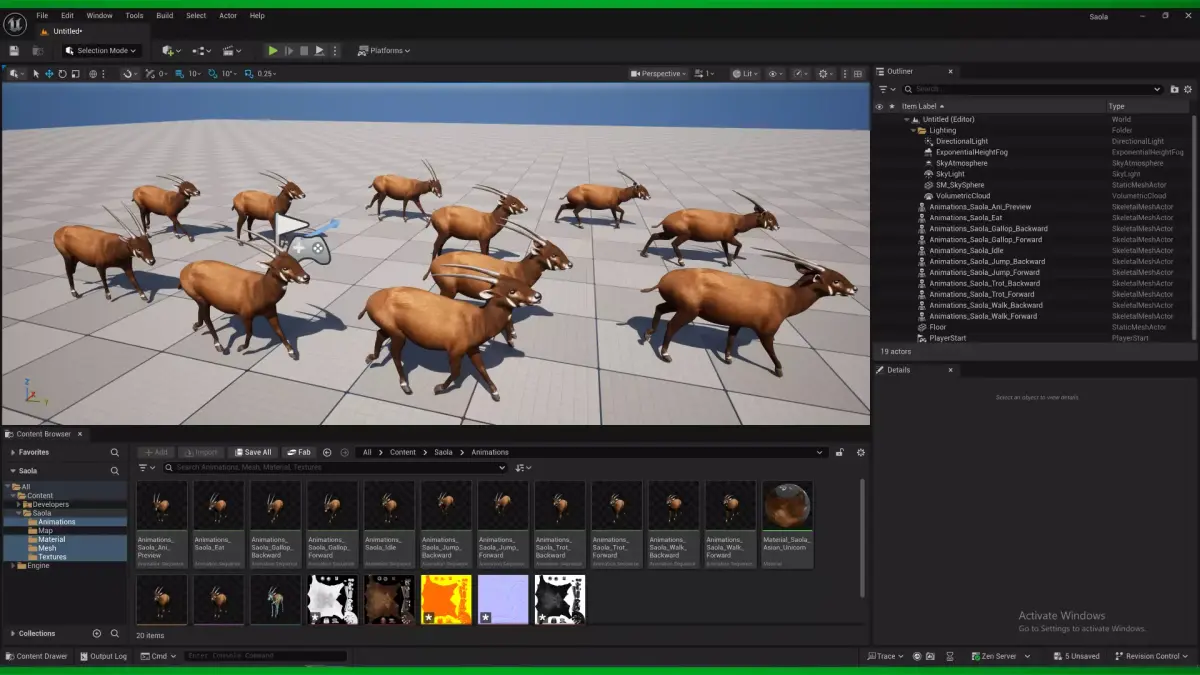Select the translate move gizmo tool
Image resolution: width=1200 pixels, height=675 pixels.
pyautogui.click(x=49, y=74)
